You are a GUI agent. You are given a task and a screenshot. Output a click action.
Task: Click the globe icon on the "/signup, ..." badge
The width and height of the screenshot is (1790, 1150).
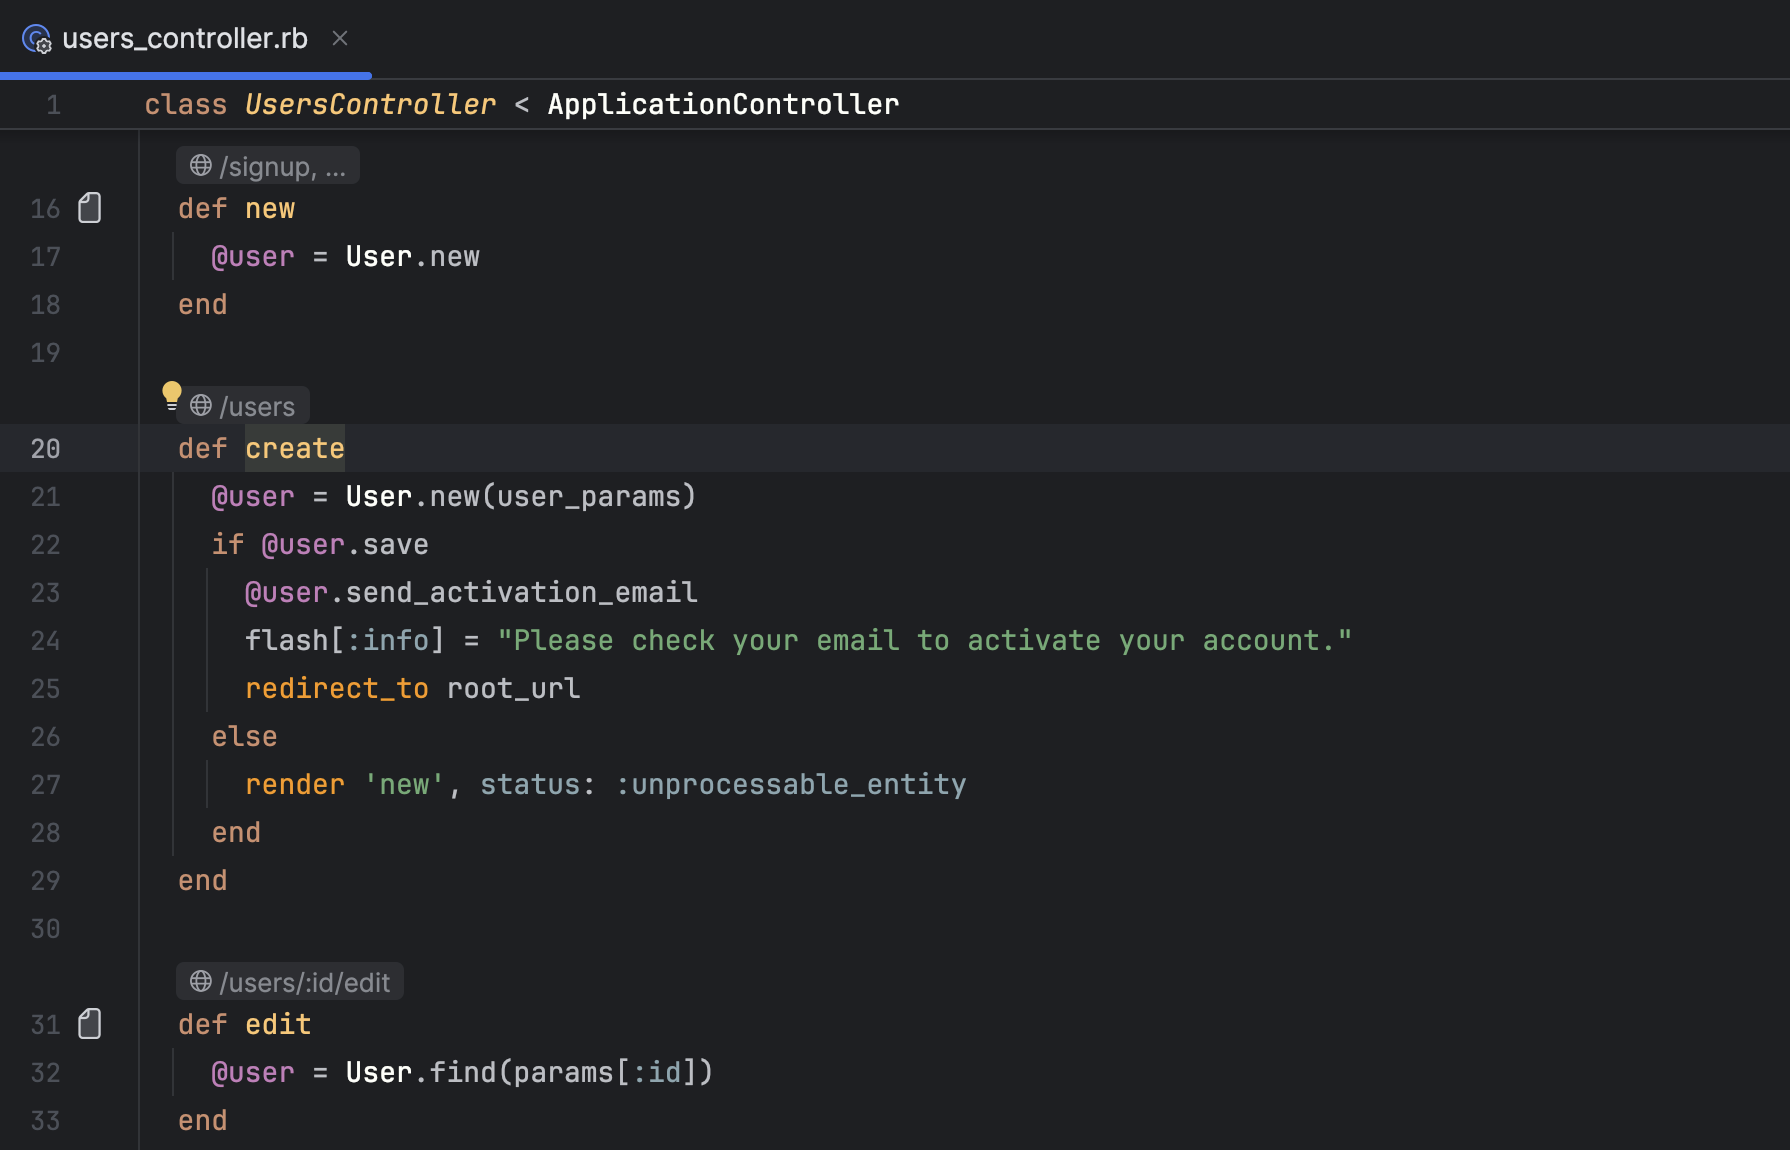200,165
